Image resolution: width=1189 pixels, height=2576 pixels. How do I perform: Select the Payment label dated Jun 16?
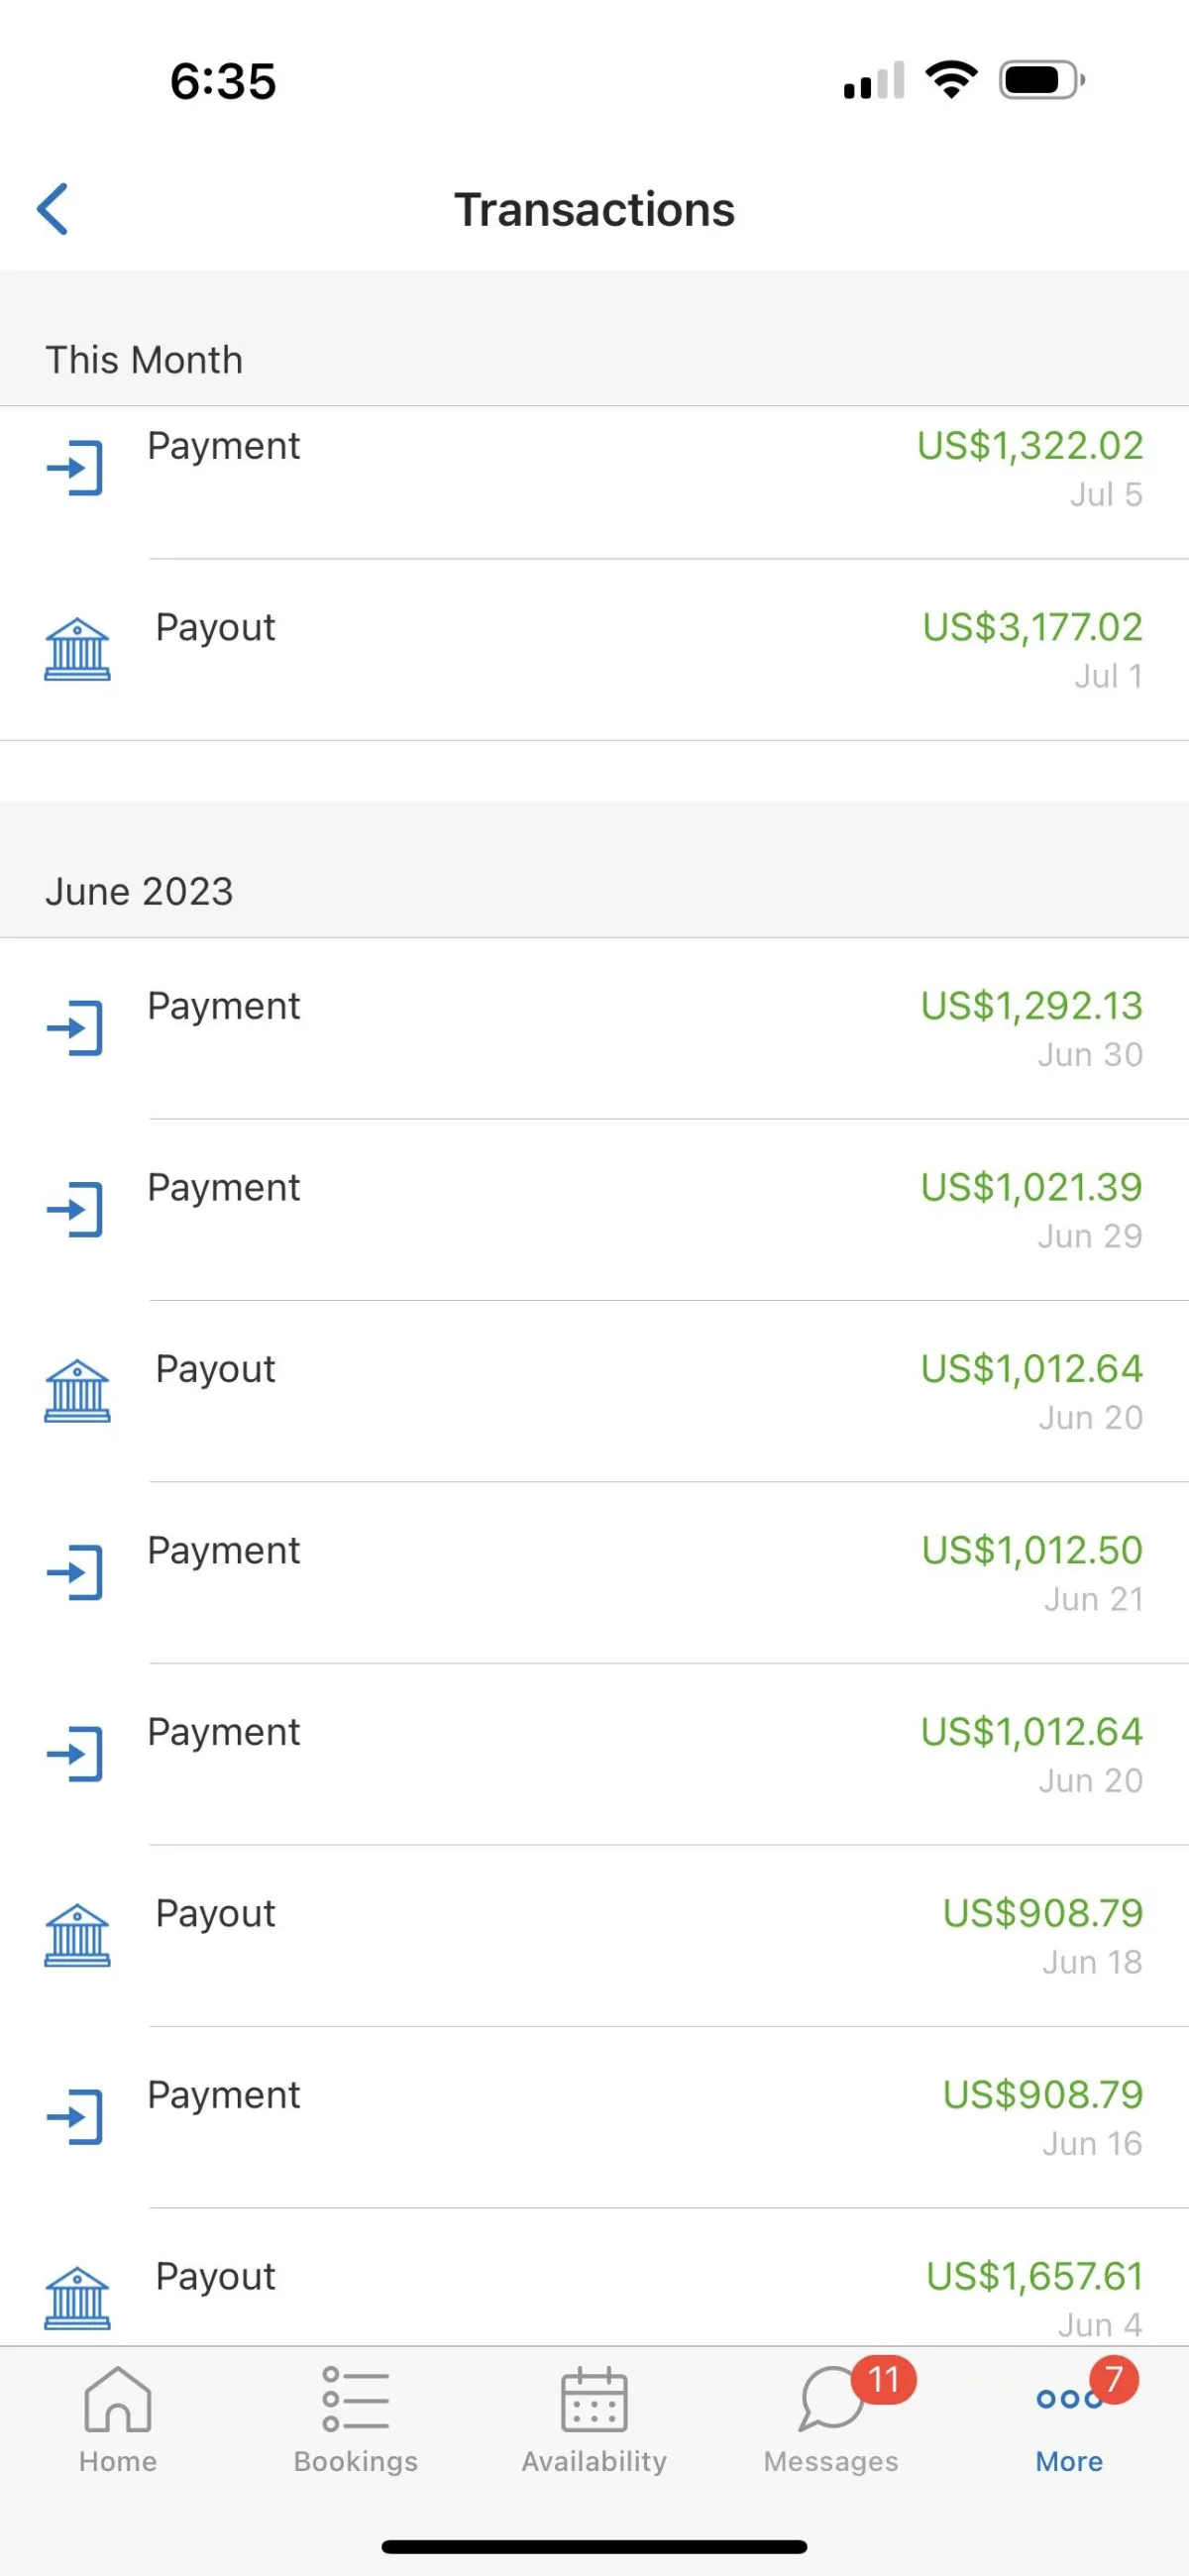pos(223,2095)
